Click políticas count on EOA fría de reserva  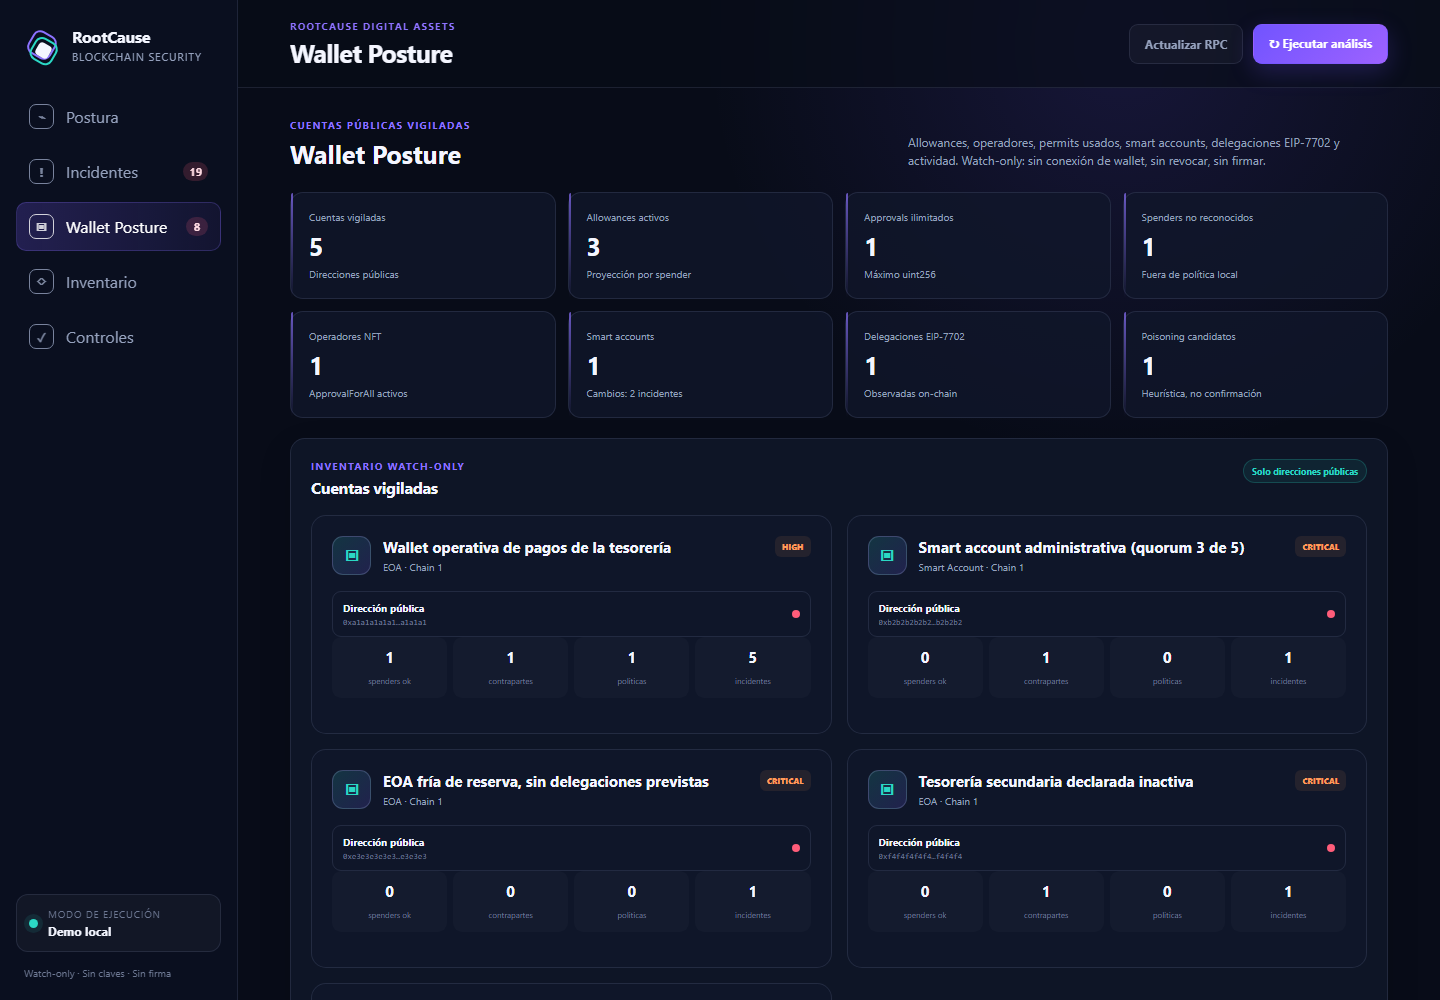[632, 892]
